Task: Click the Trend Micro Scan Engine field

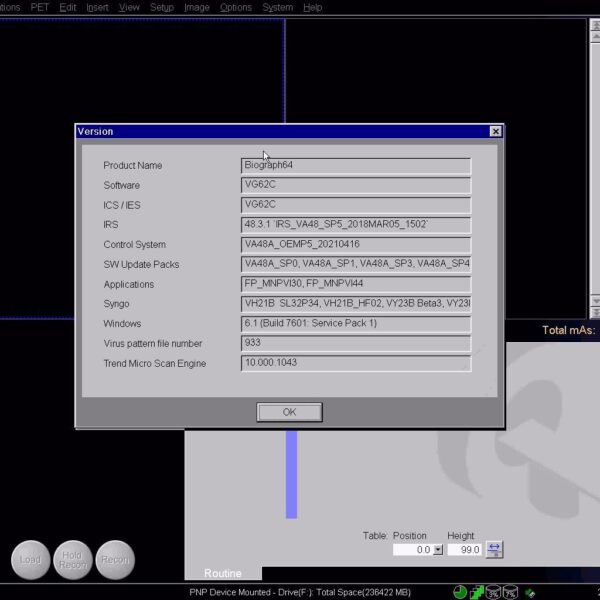Action: click(x=356, y=363)
